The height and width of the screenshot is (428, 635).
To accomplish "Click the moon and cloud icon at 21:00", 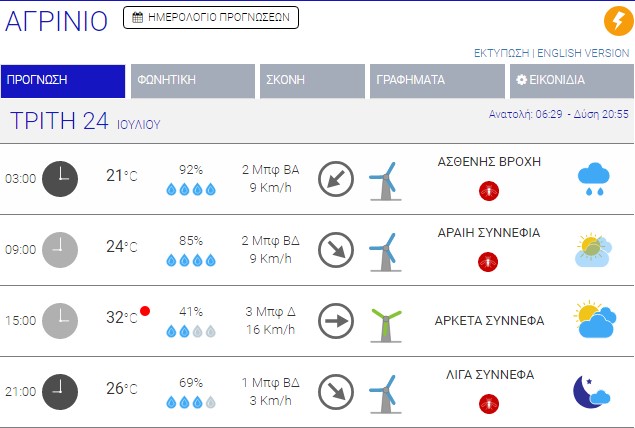I will coord(592,391).
